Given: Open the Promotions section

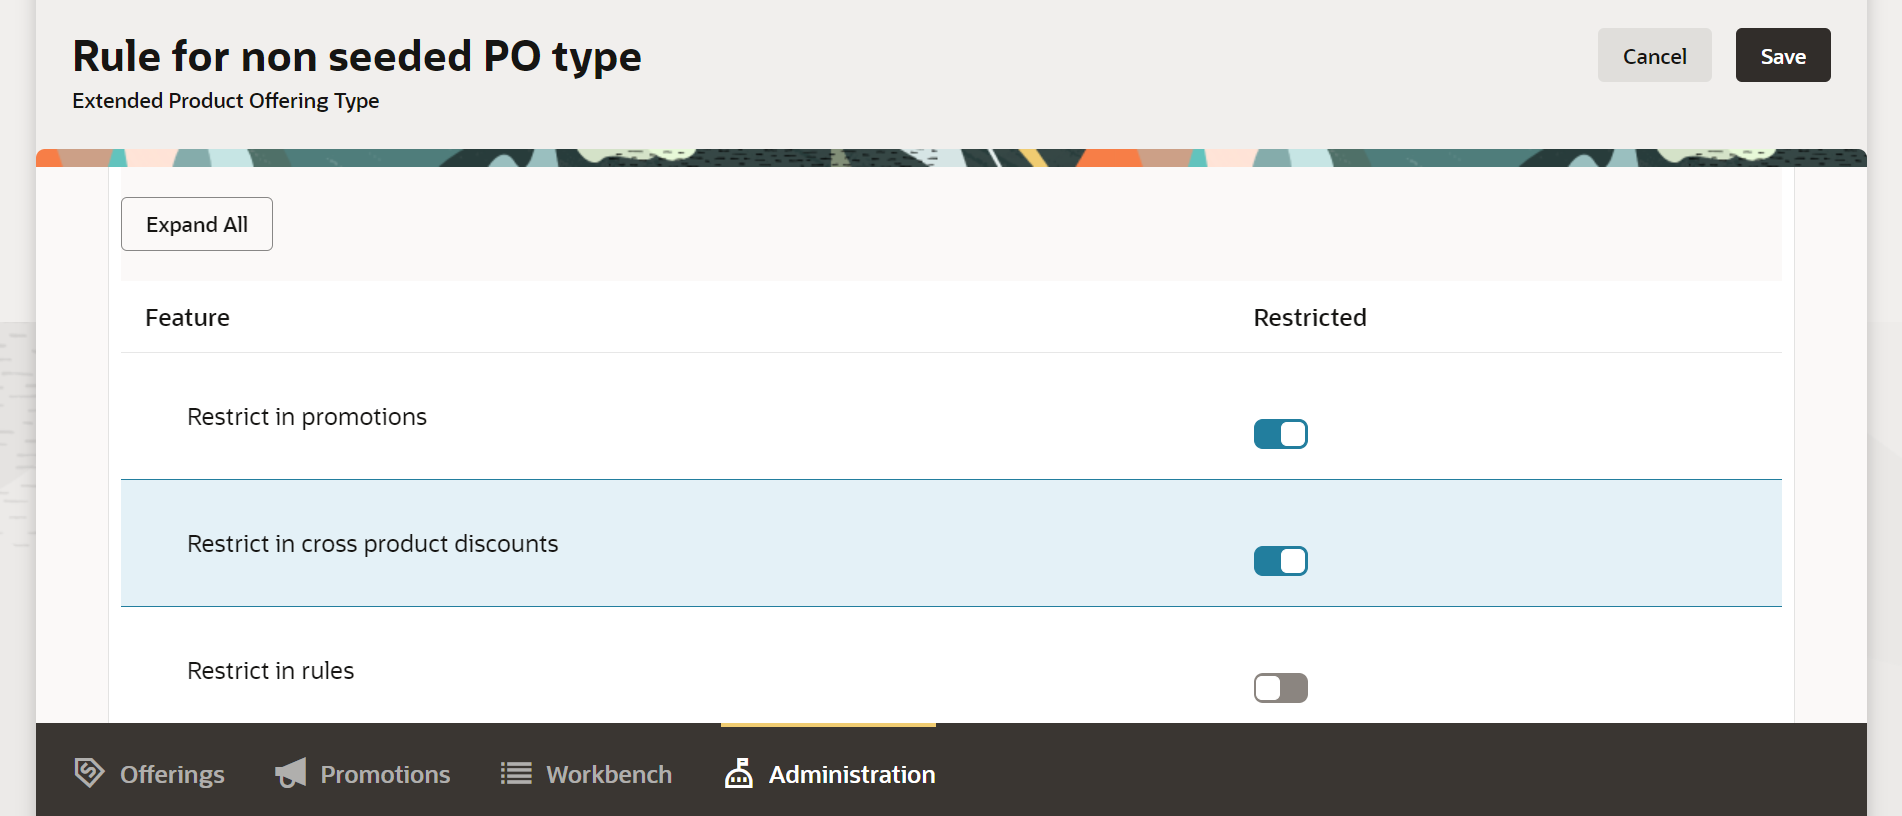Looking at the screenshot, I should tap(384, 773).
